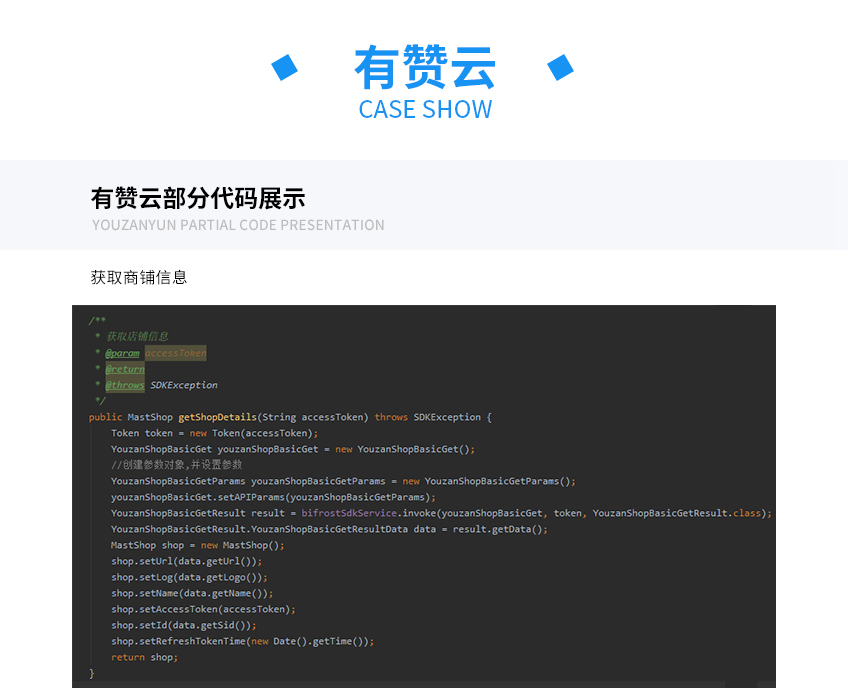Screen dimensions: 848x688
Task: Click the blue diamond left of 有赞云
Action: tap(285, 67)
